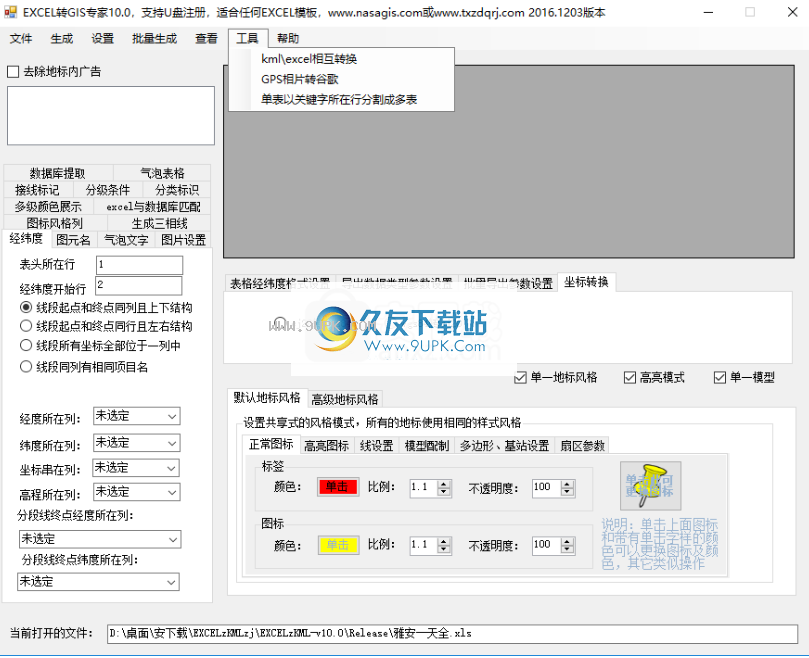809x658 pixels.
Task: Click the pushpin placemark icon button
Action: click(650, 486)
